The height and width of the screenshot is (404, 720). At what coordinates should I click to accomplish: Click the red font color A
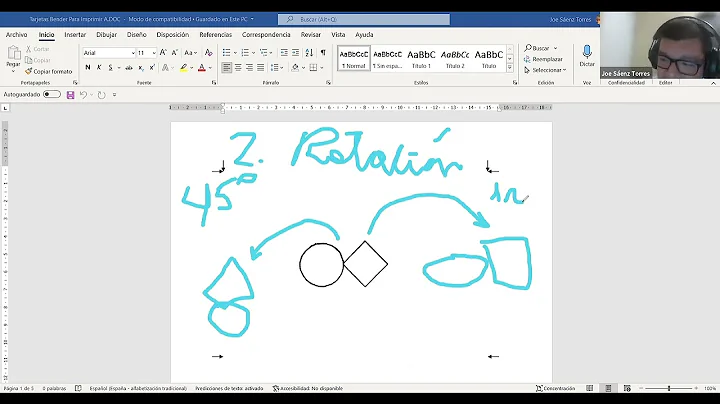pos(202,67)
